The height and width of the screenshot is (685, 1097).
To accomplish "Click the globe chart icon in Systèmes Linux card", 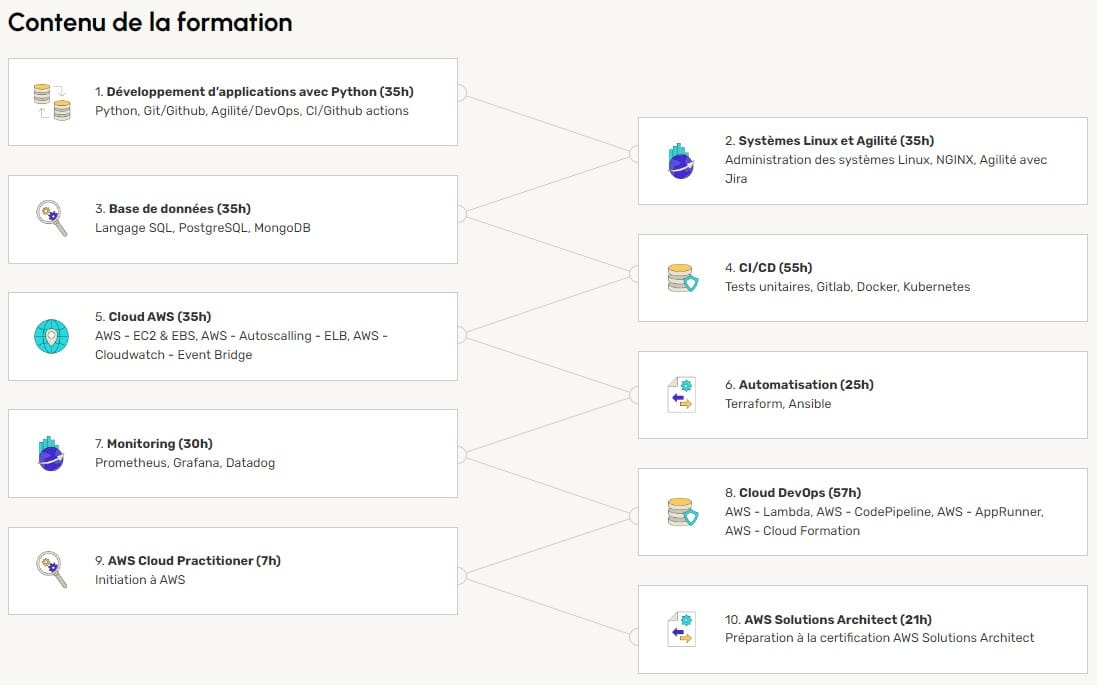I will click(x=682, y=161).
